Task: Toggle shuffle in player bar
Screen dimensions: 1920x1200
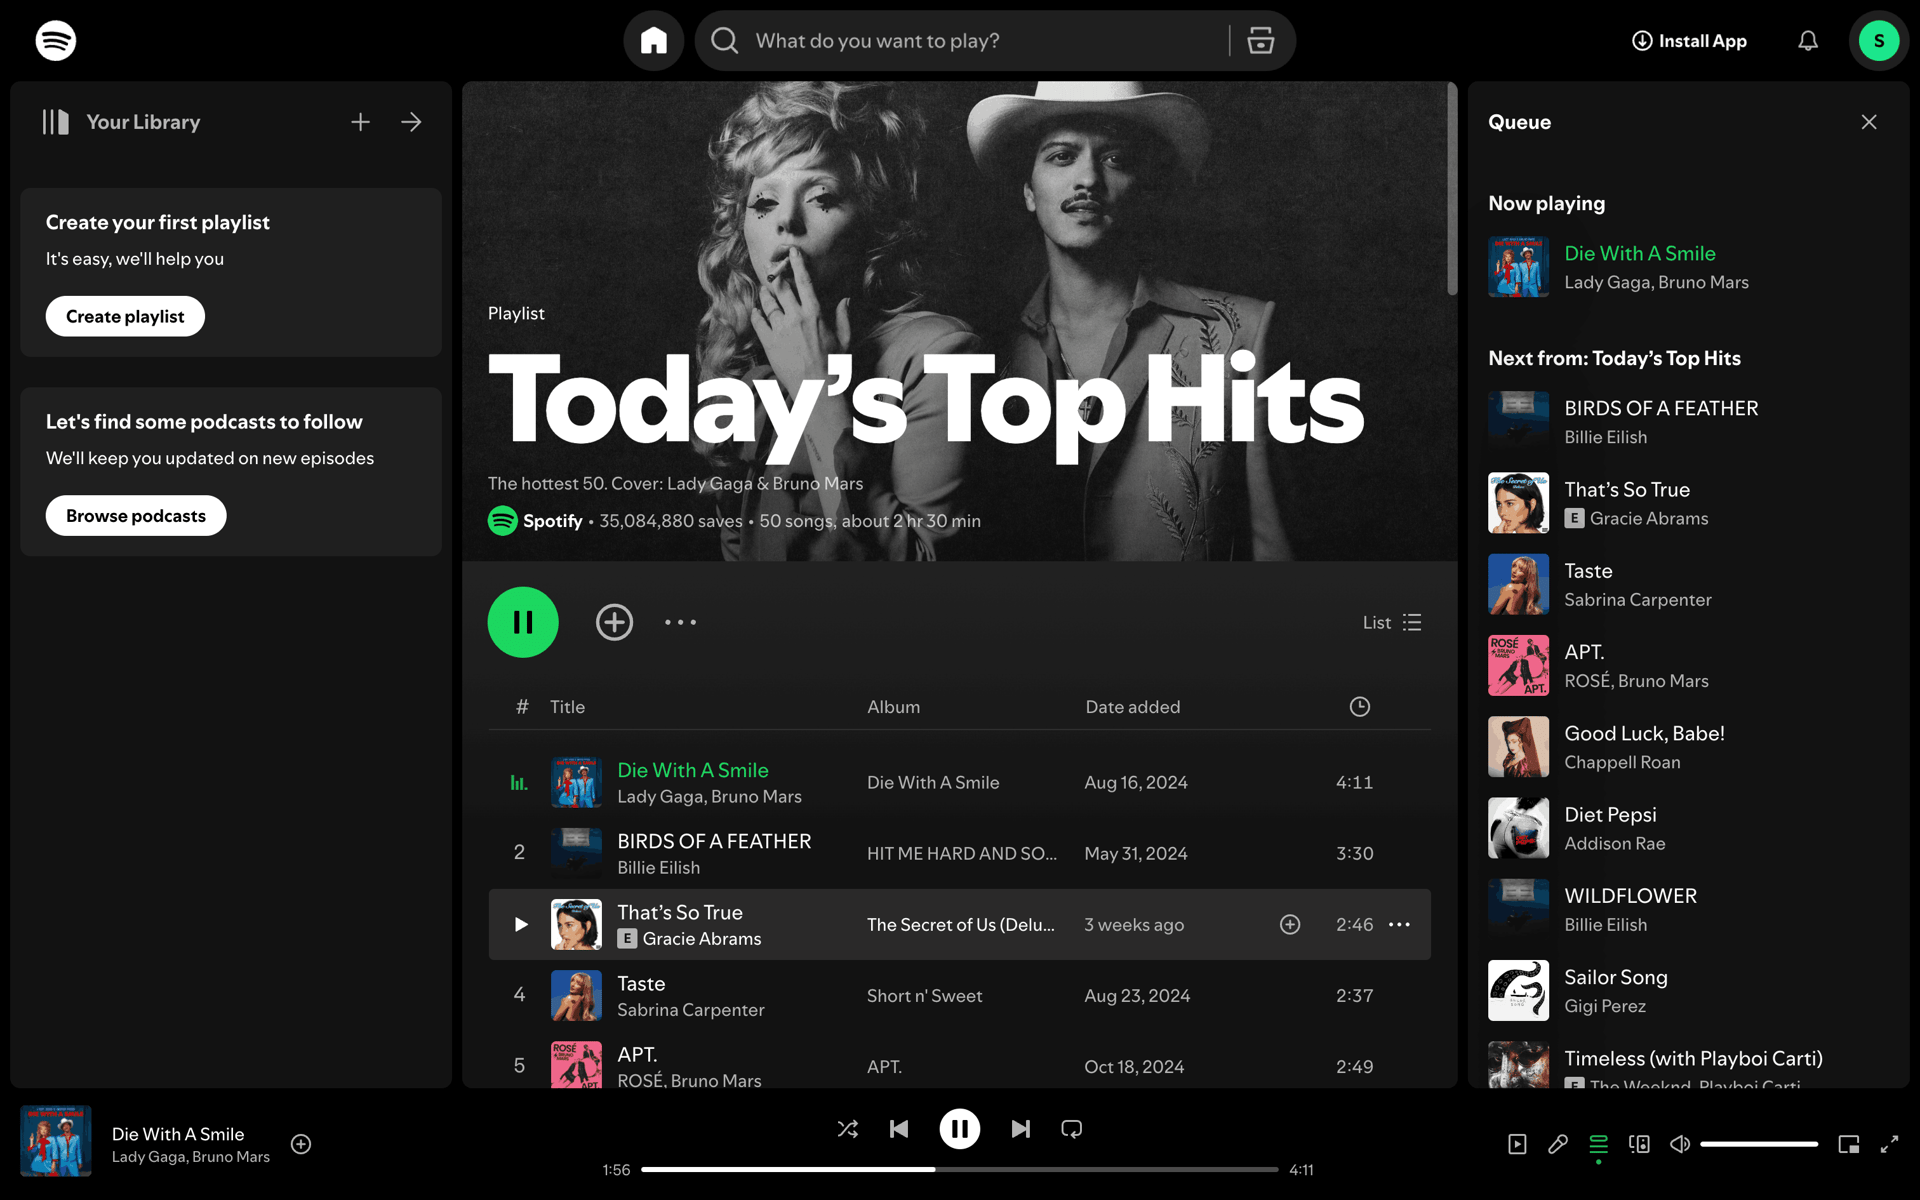Action: pos(848,1129)
